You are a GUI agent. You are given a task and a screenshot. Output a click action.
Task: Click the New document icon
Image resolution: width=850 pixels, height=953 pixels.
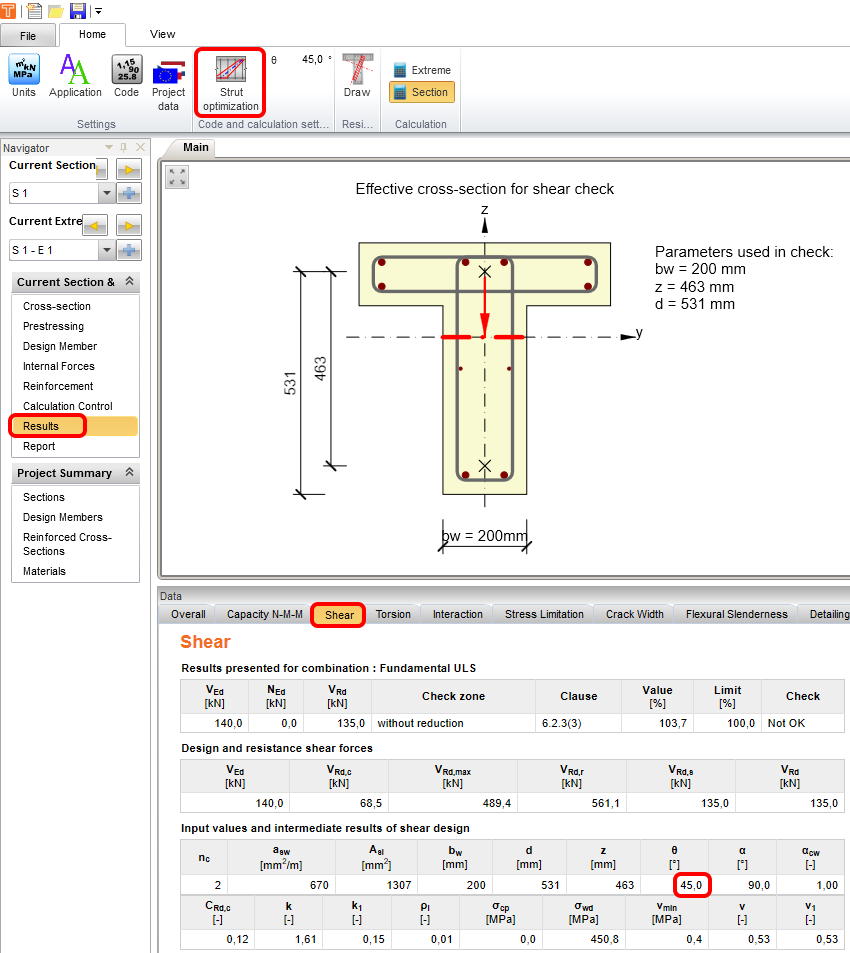click(x=33, y=10)
